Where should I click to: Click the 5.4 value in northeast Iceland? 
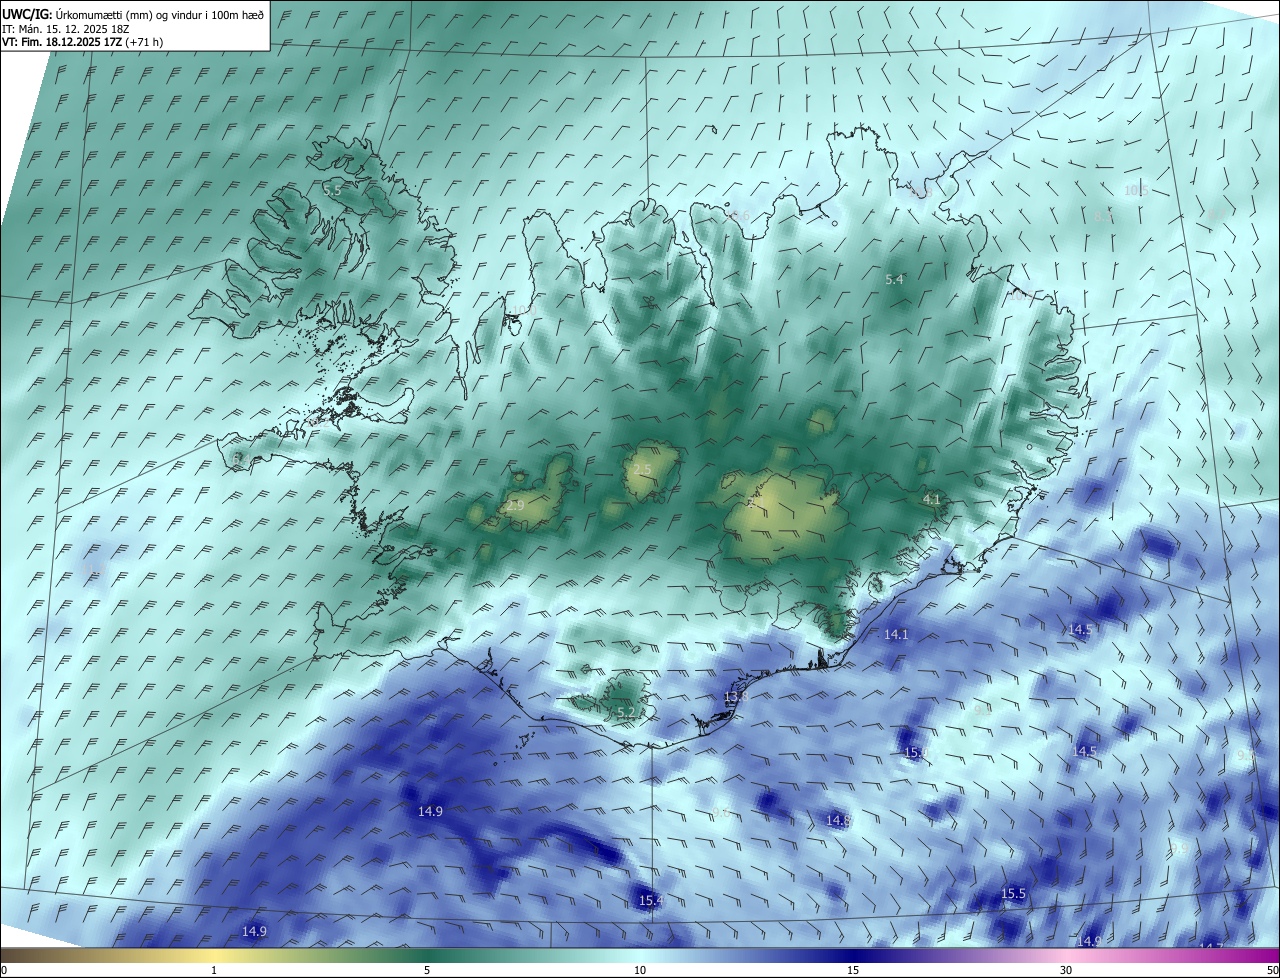click(895, 280)
